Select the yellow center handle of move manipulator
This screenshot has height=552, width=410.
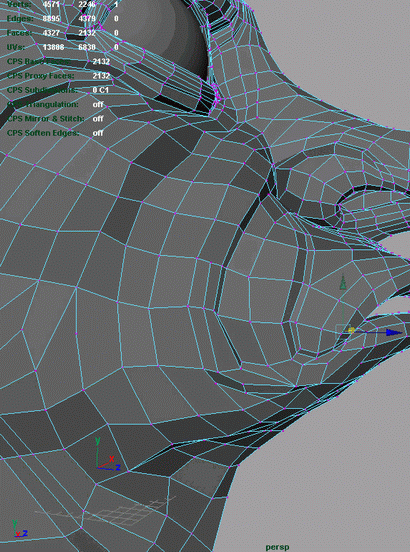click(351, 330)
